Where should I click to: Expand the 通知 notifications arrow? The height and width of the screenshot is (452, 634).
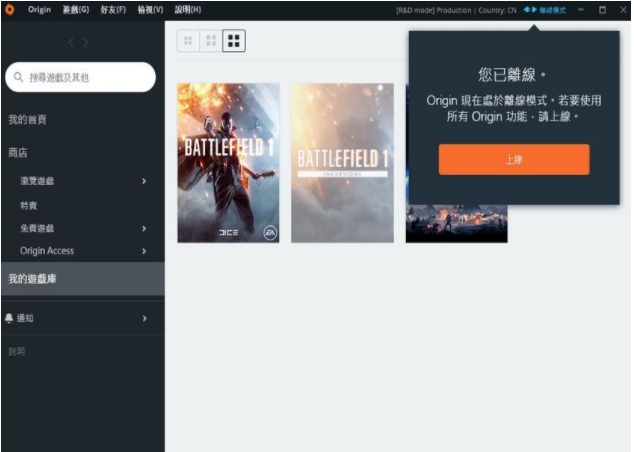[x=144, y=319]
